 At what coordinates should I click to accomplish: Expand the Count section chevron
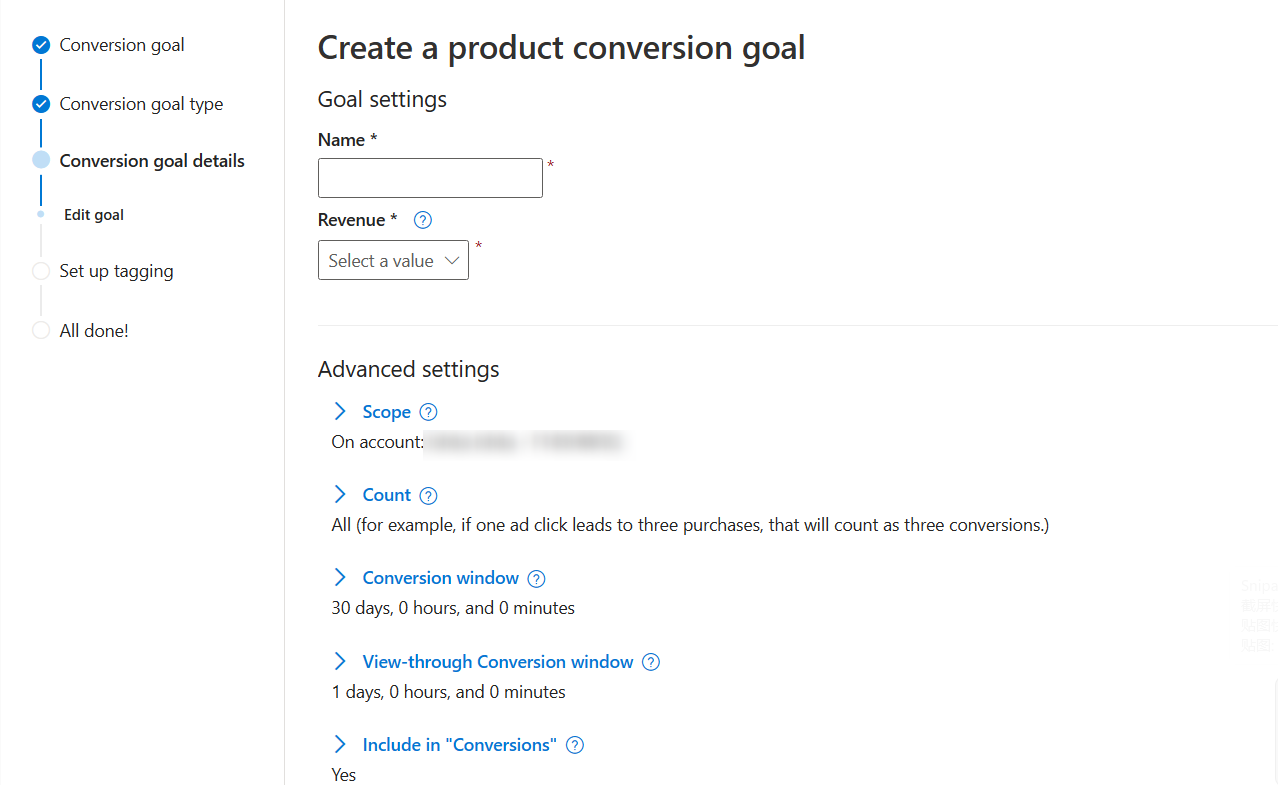pos(340,495)
